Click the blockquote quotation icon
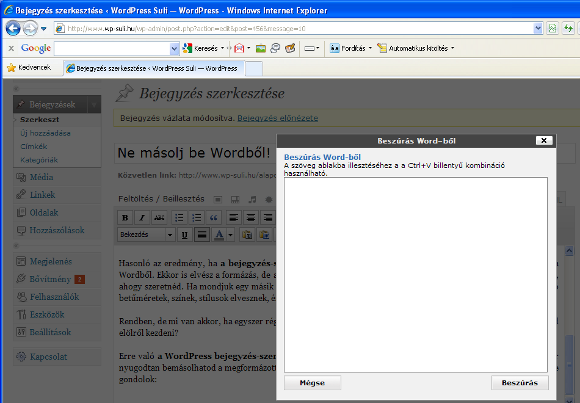 [213, 218]
